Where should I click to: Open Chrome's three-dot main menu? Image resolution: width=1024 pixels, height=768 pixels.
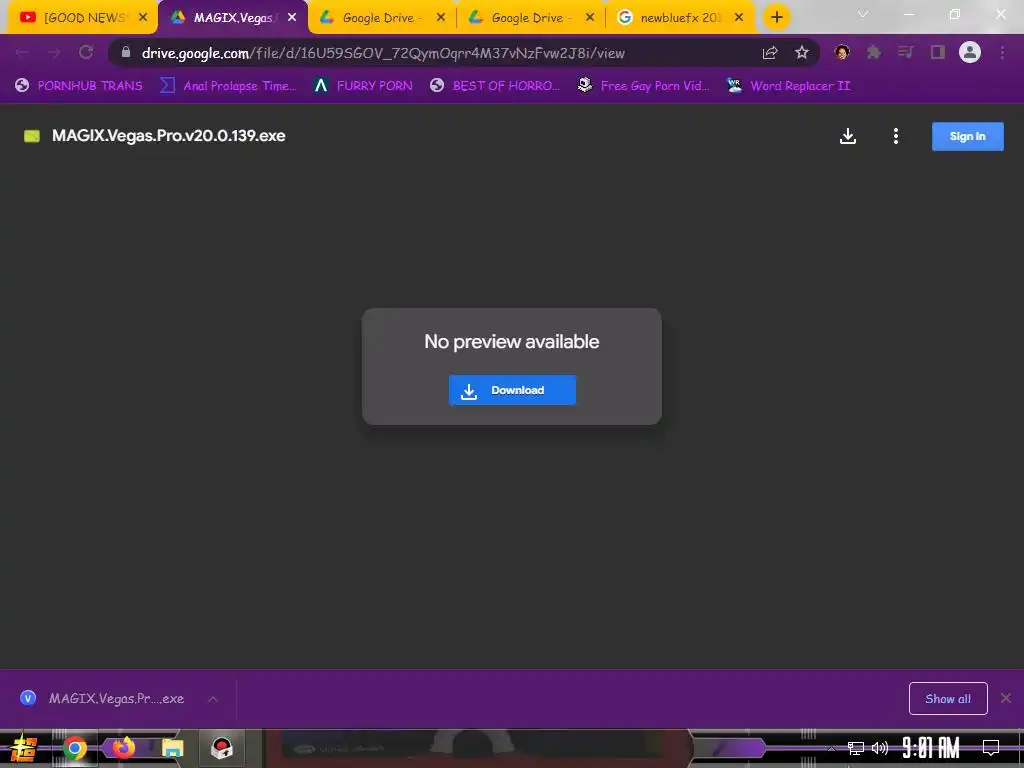click(x=1002, y=52)
